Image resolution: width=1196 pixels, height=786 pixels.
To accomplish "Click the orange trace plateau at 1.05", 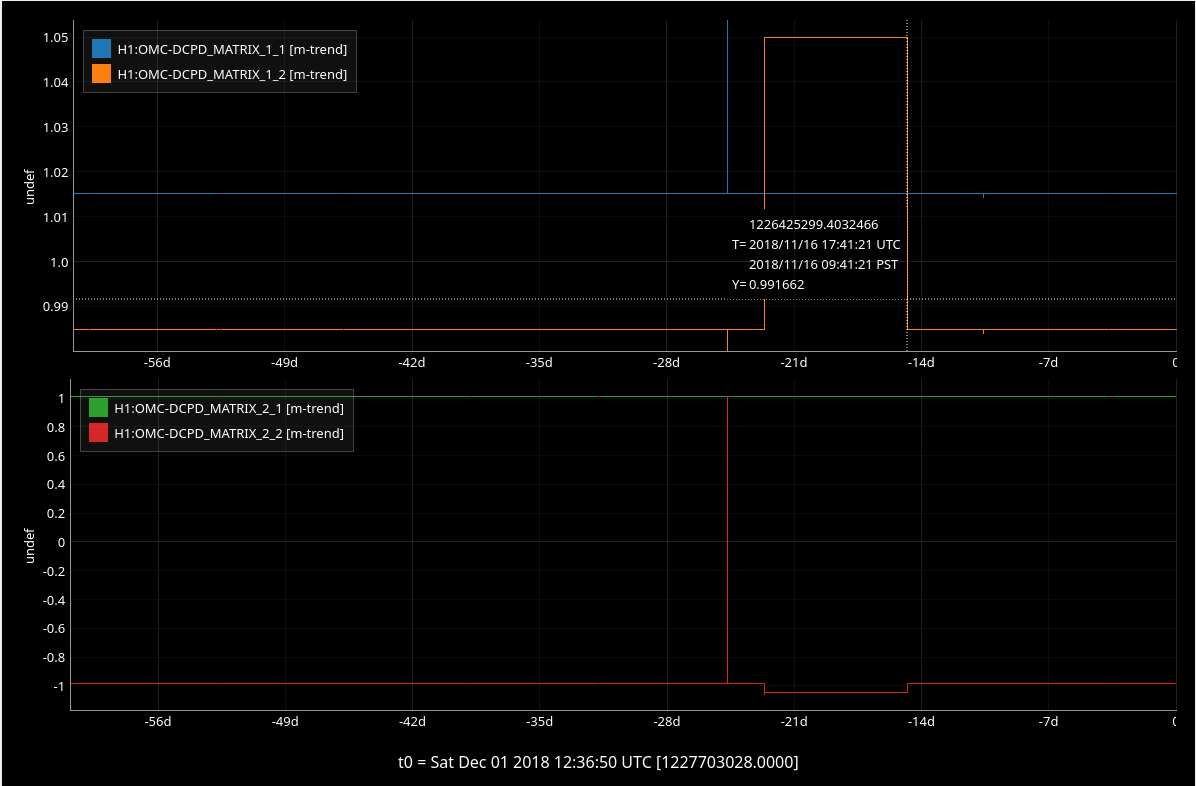I will tap(835, 37).
